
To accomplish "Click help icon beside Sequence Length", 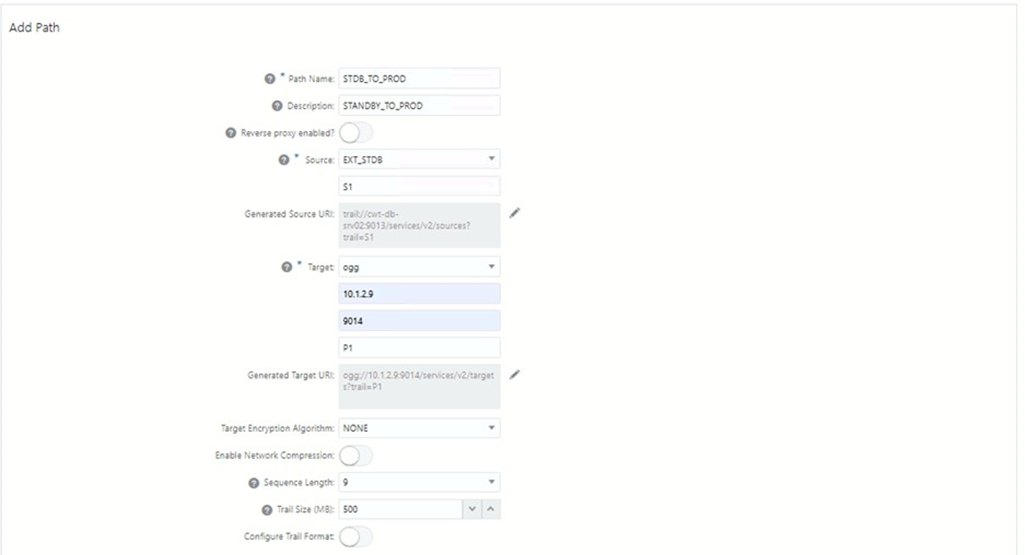I will coord(254,483).
